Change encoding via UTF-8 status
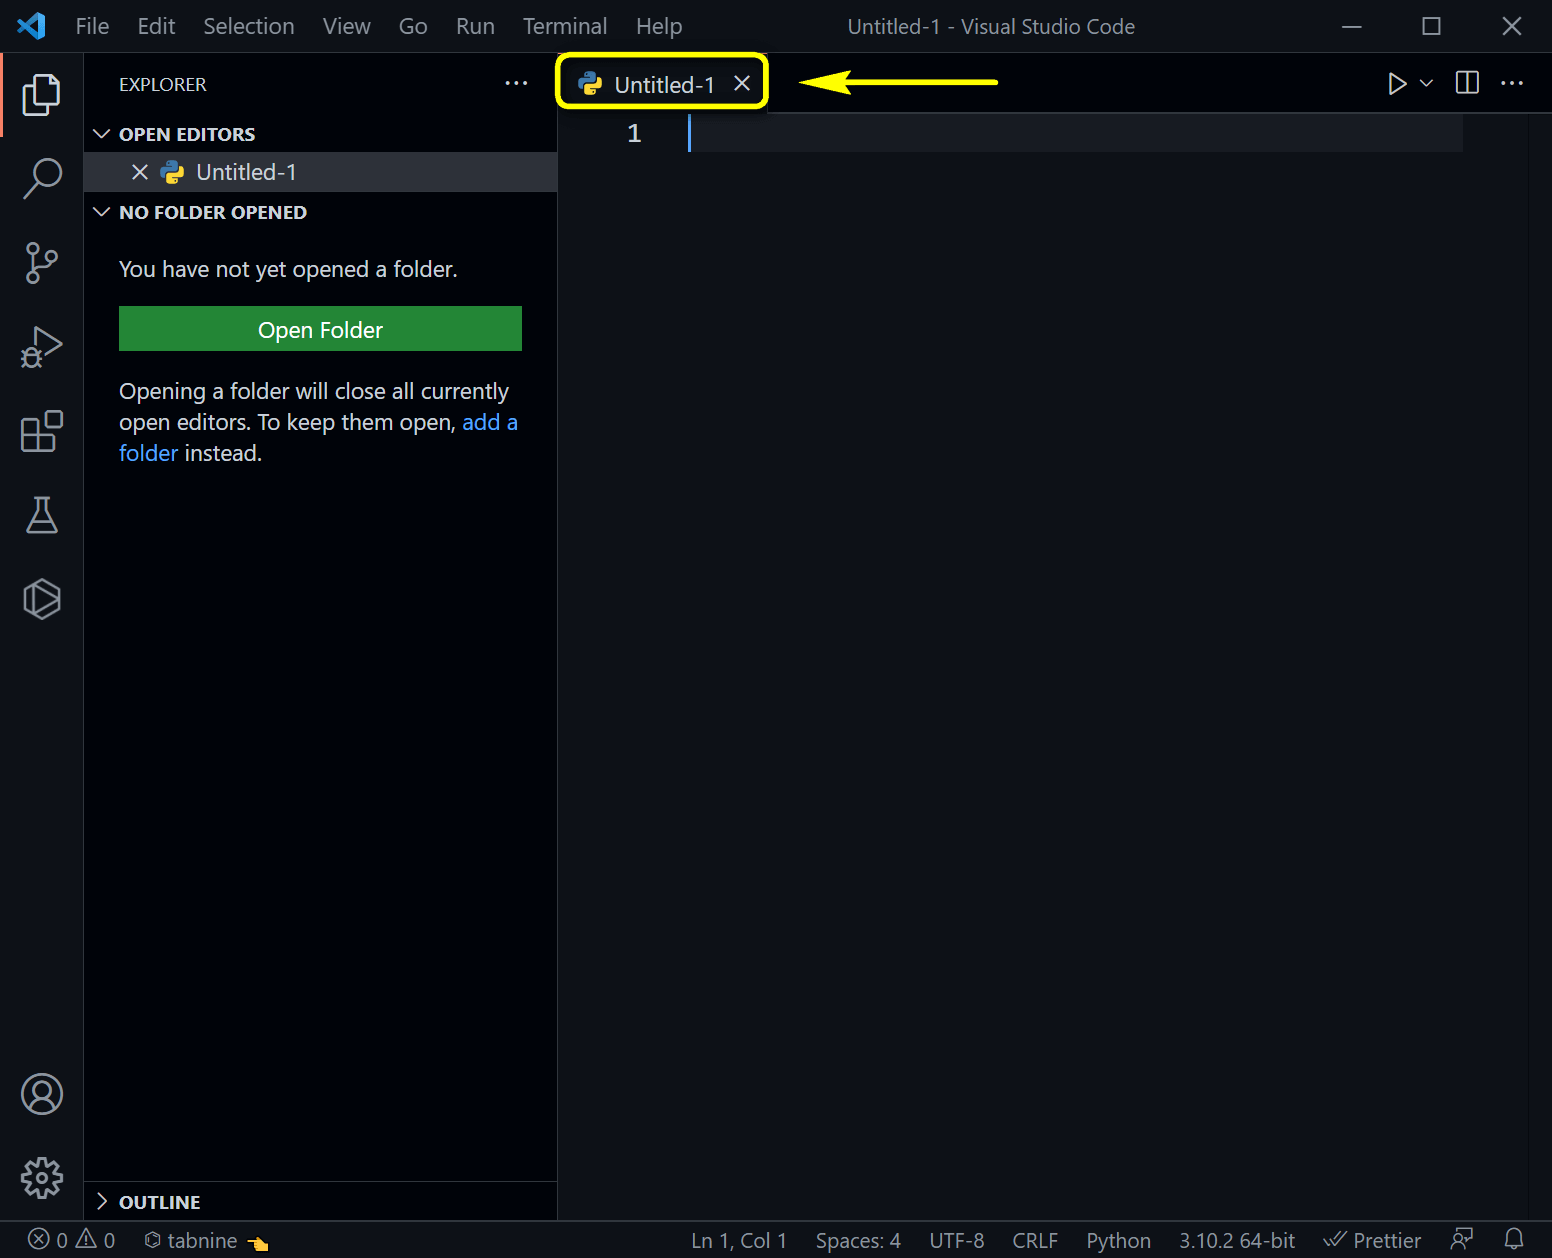 (x=956, y=1240)
